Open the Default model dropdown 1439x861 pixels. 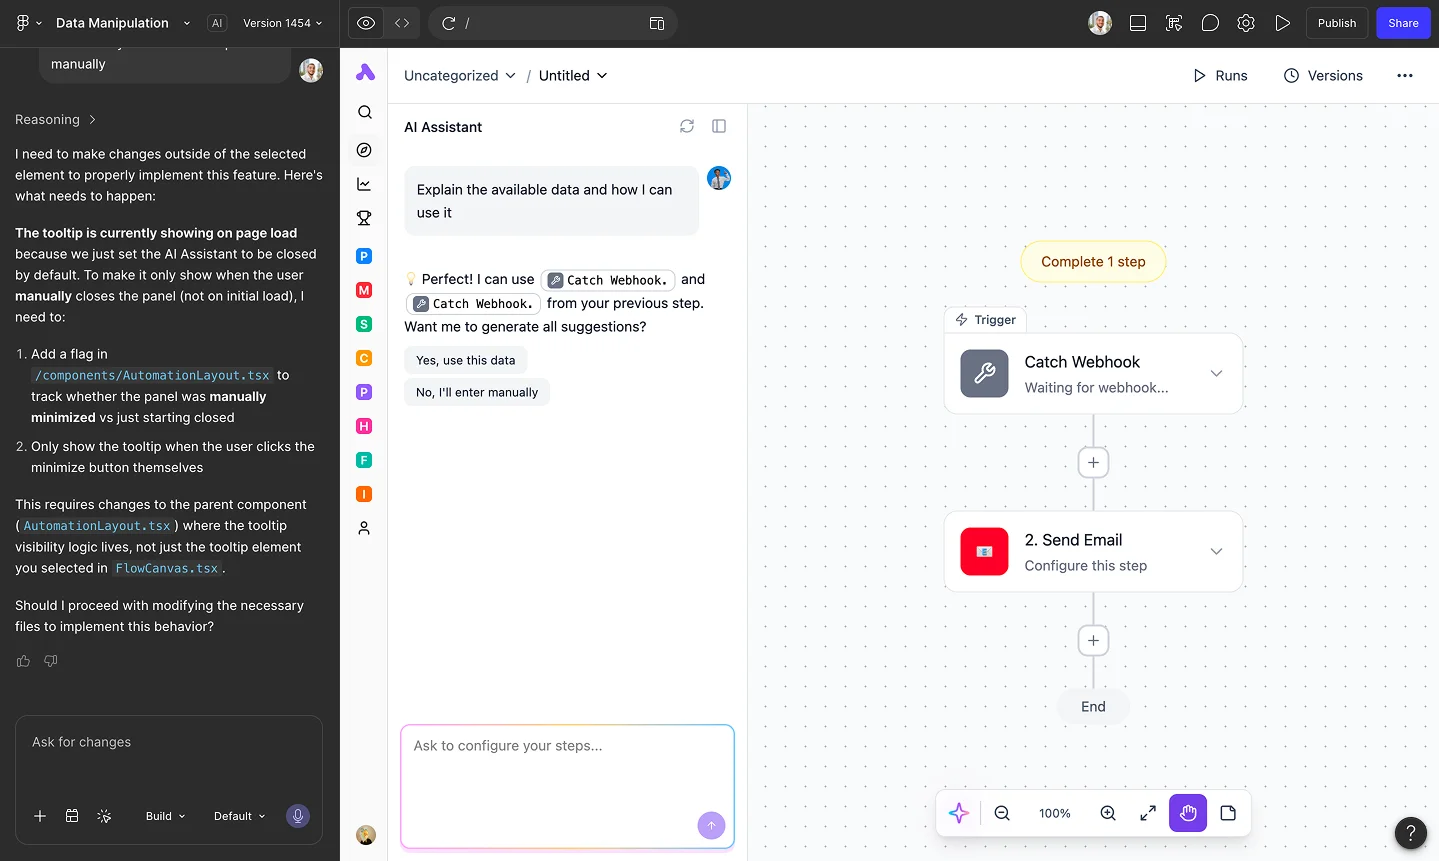[x=239, y=816]
